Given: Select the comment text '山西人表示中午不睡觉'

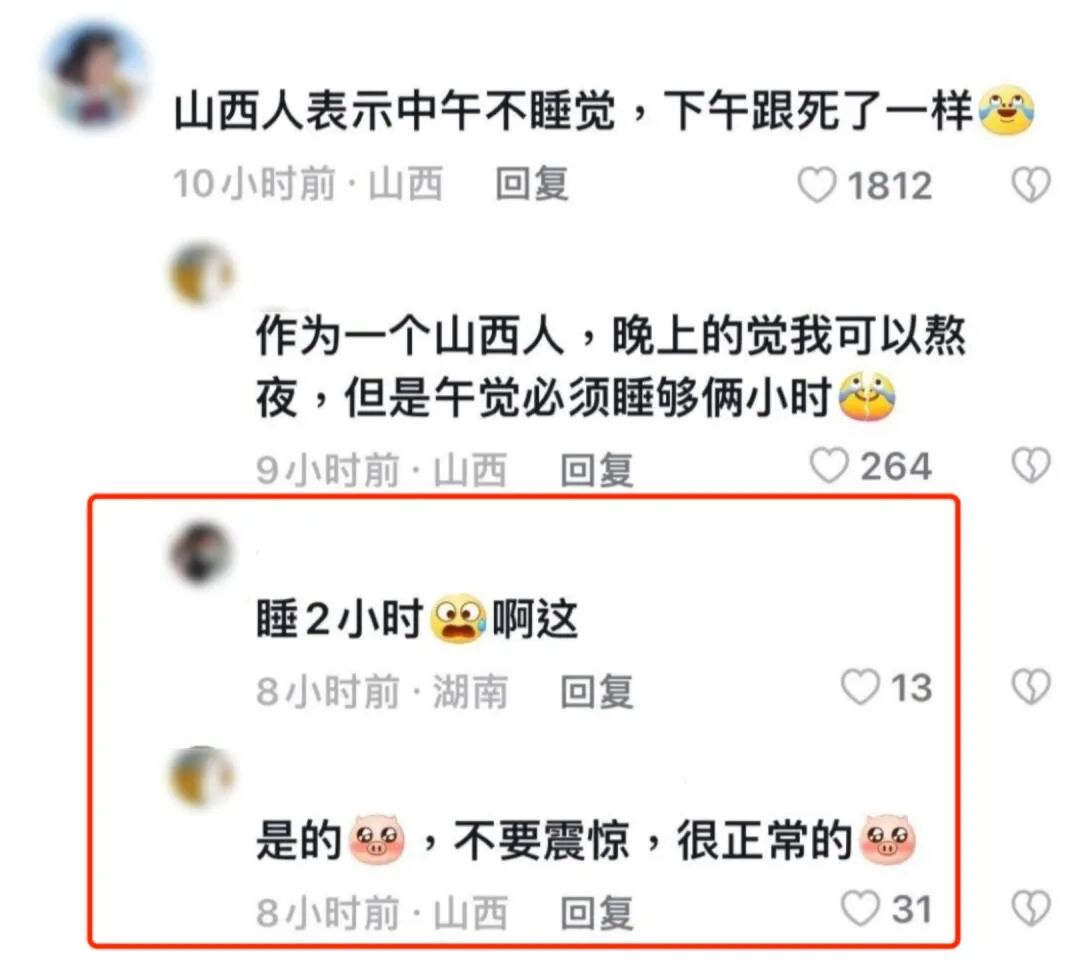Looking at the screenshot, I should (x=394, y=111).
